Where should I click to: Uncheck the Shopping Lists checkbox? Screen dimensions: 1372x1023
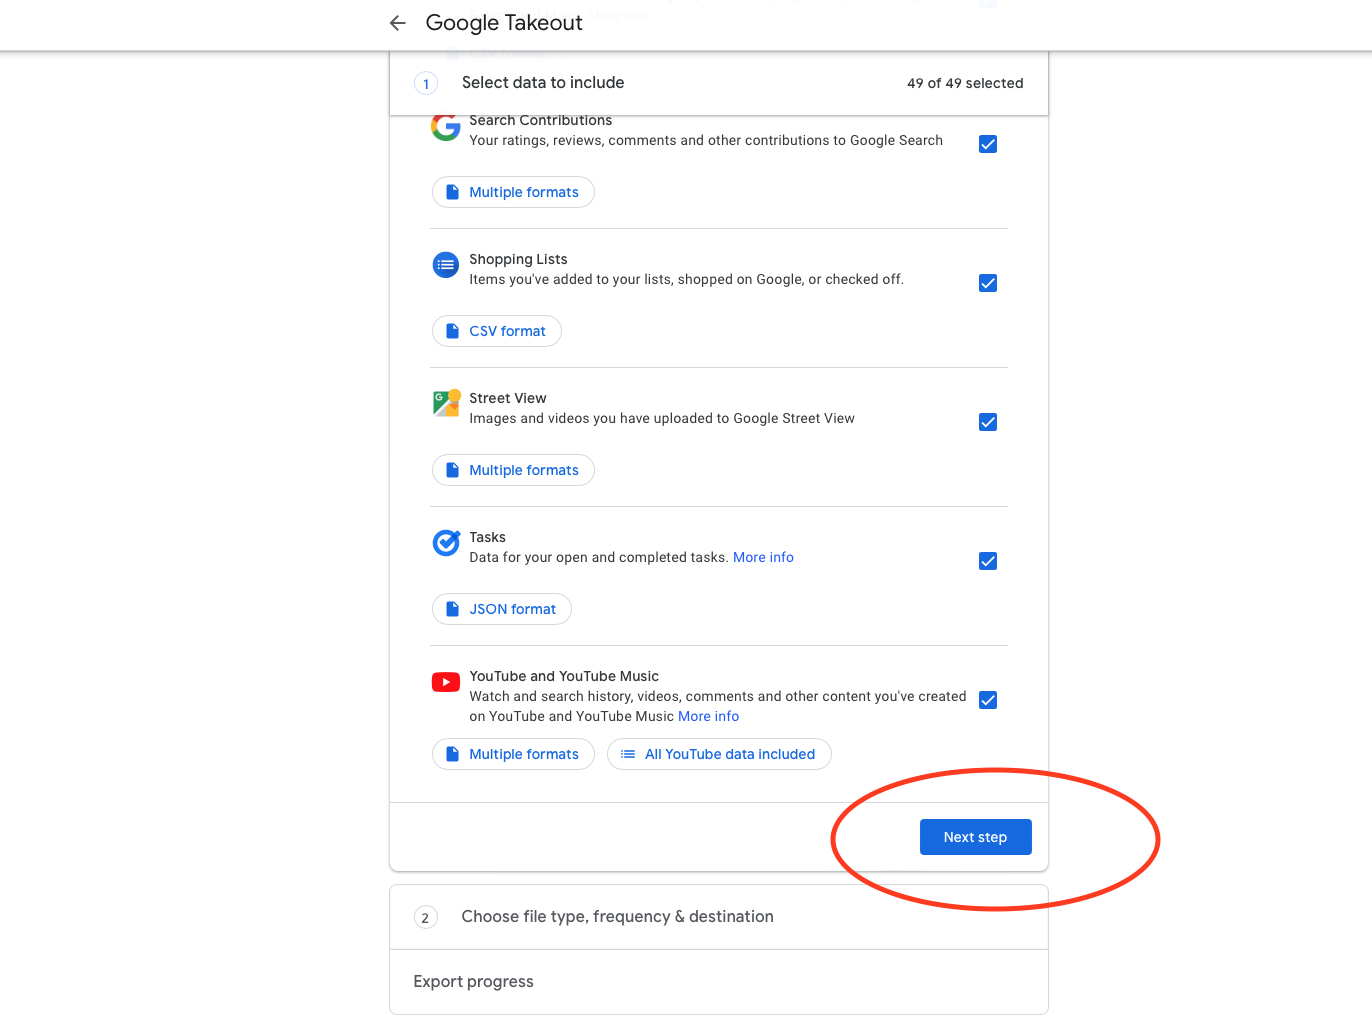[x=988, y=283]
